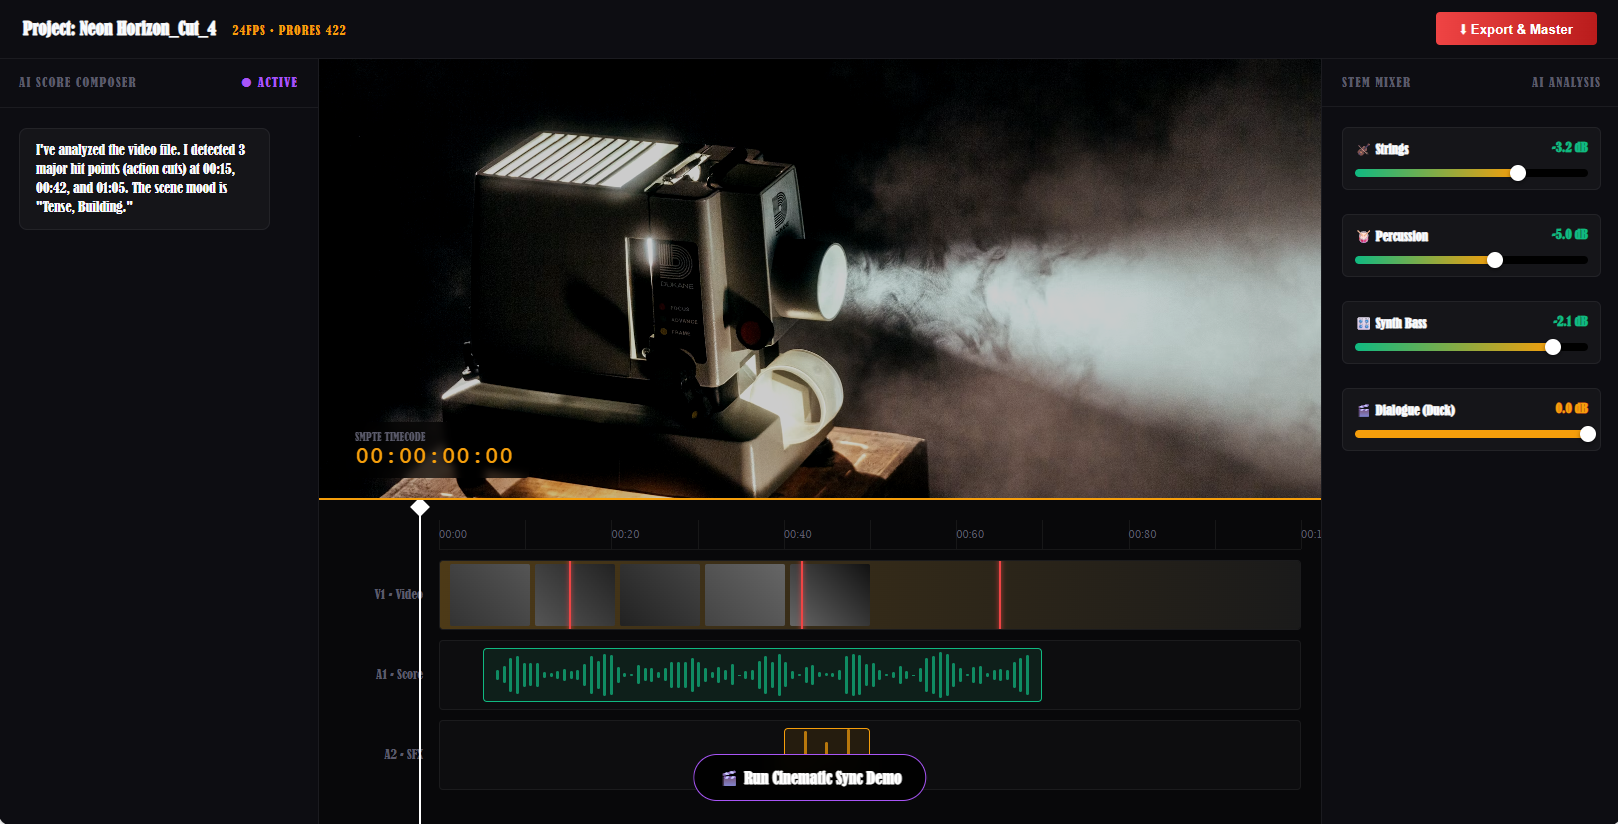Click the -2.1 dB Synth Bass value
The height and width of the screenshot is (824, 1618).
[x=1569, y=321]
